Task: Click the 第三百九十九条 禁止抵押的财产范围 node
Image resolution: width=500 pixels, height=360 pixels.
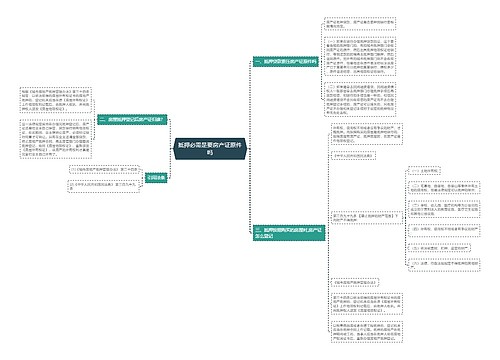Action: pos(367,218)
